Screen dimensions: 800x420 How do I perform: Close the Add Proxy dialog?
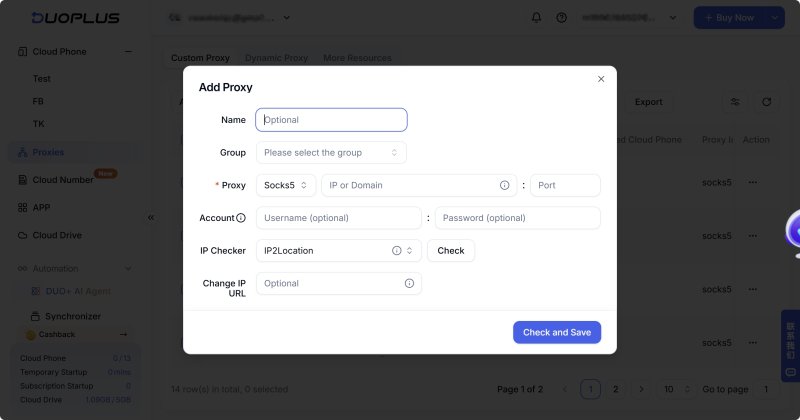click(x=601, y=79)
